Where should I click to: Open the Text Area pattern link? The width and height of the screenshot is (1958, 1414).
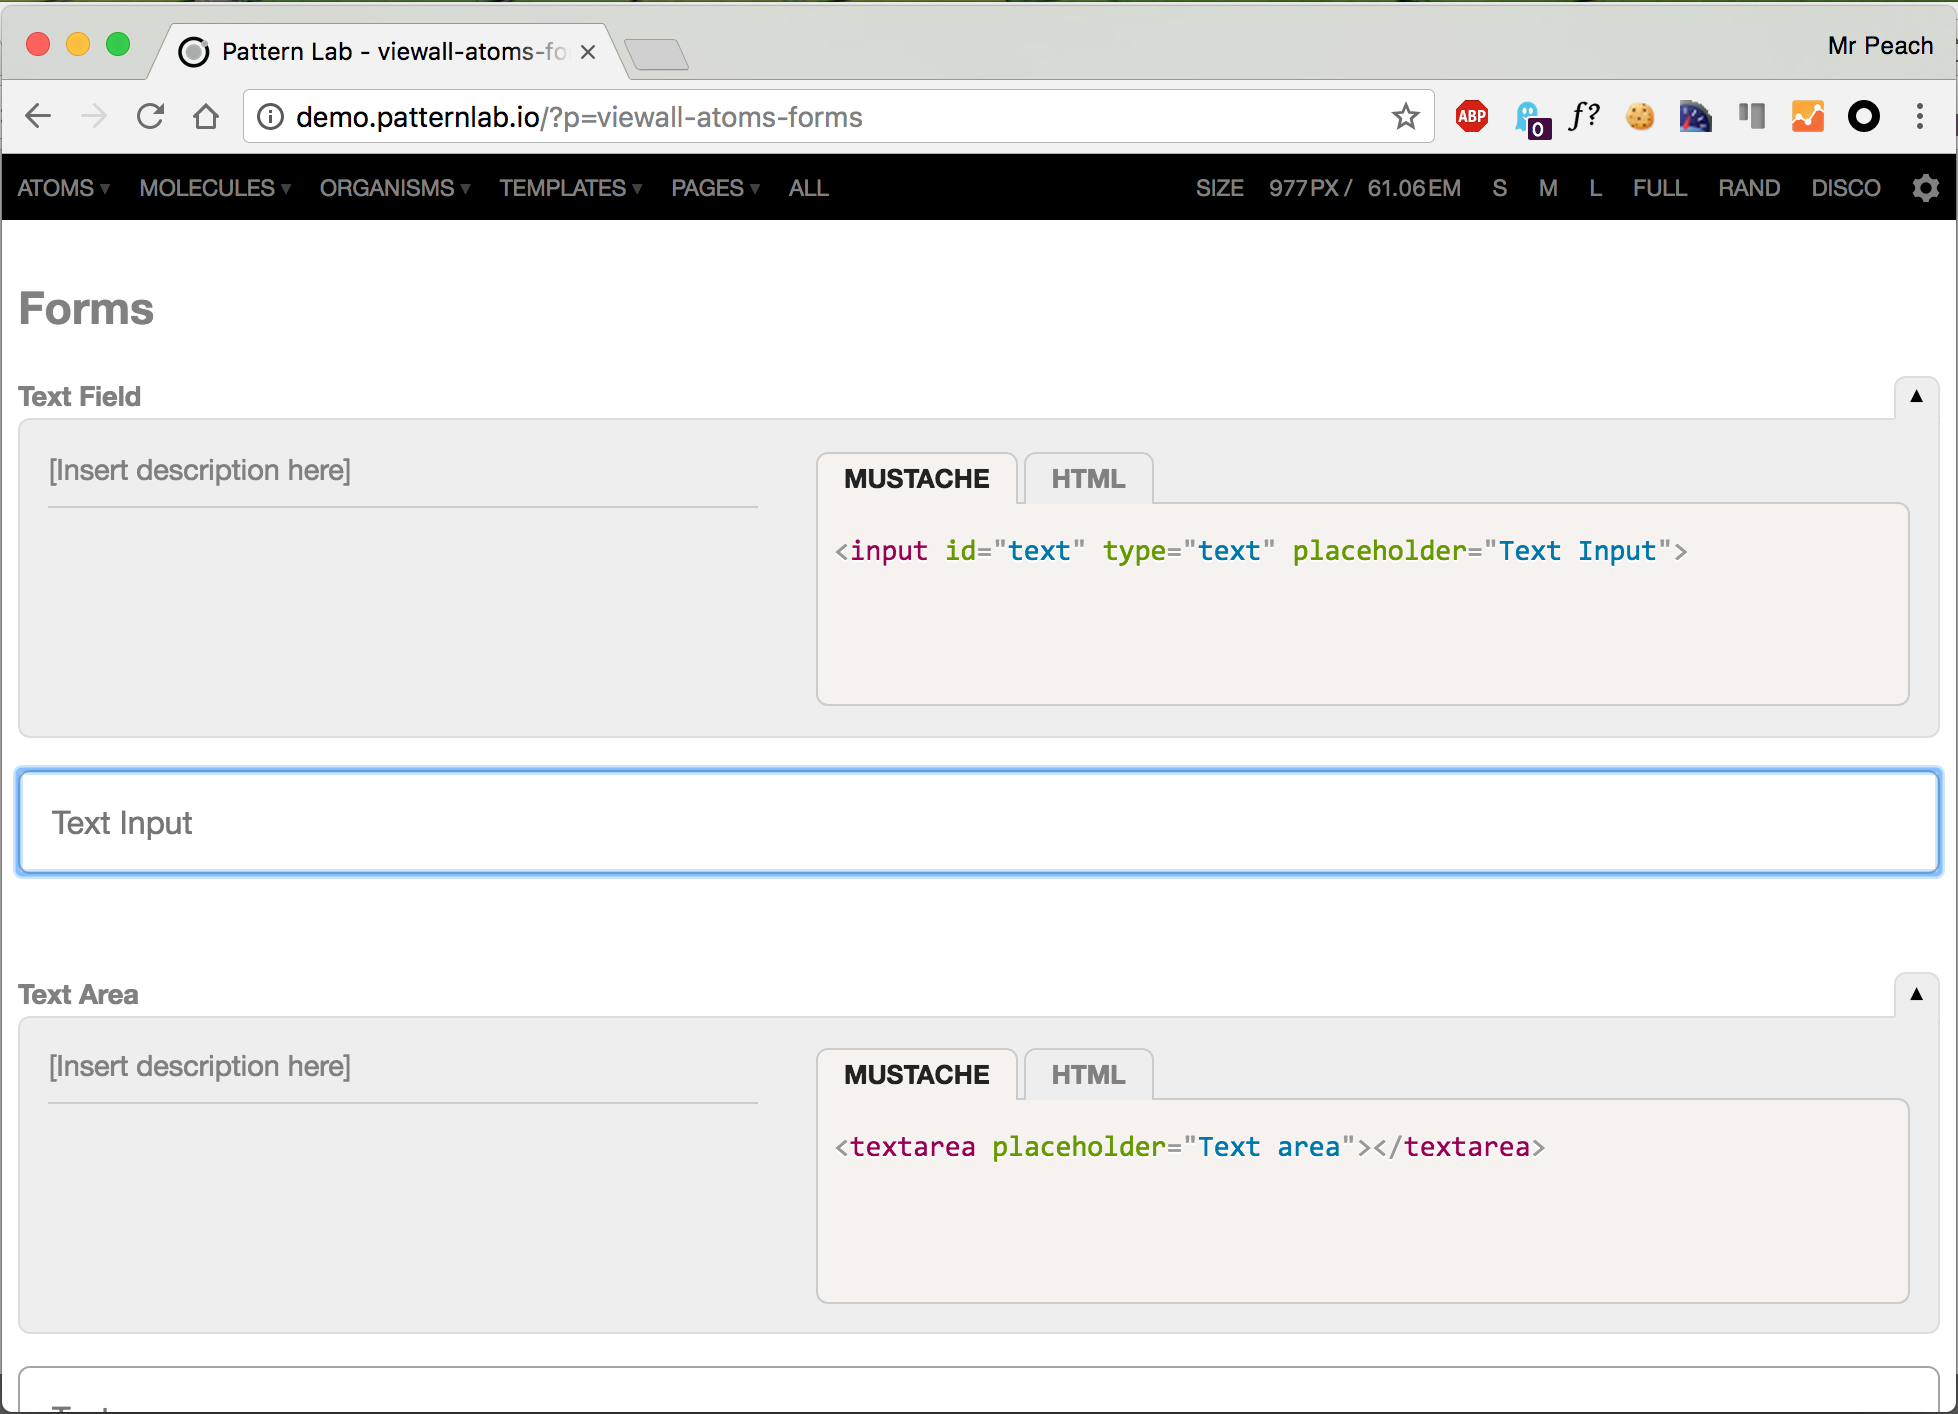point(78,995)
